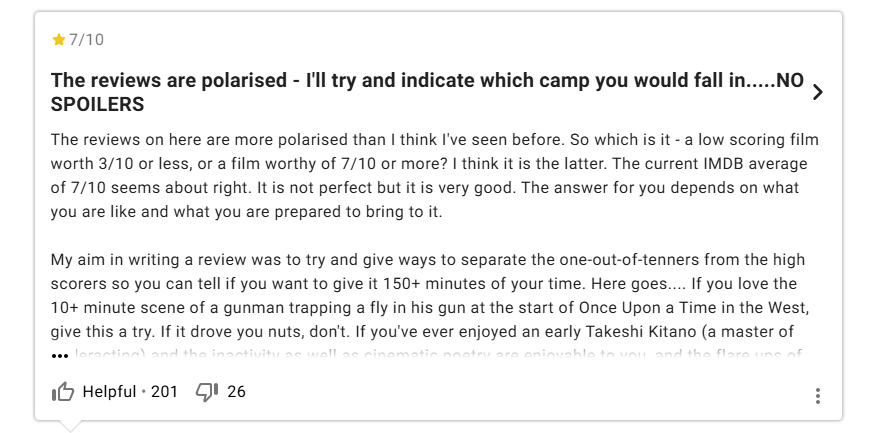Click the thumbs up Helpful icon
875x433 pixels.
click(x=63, y=392)
